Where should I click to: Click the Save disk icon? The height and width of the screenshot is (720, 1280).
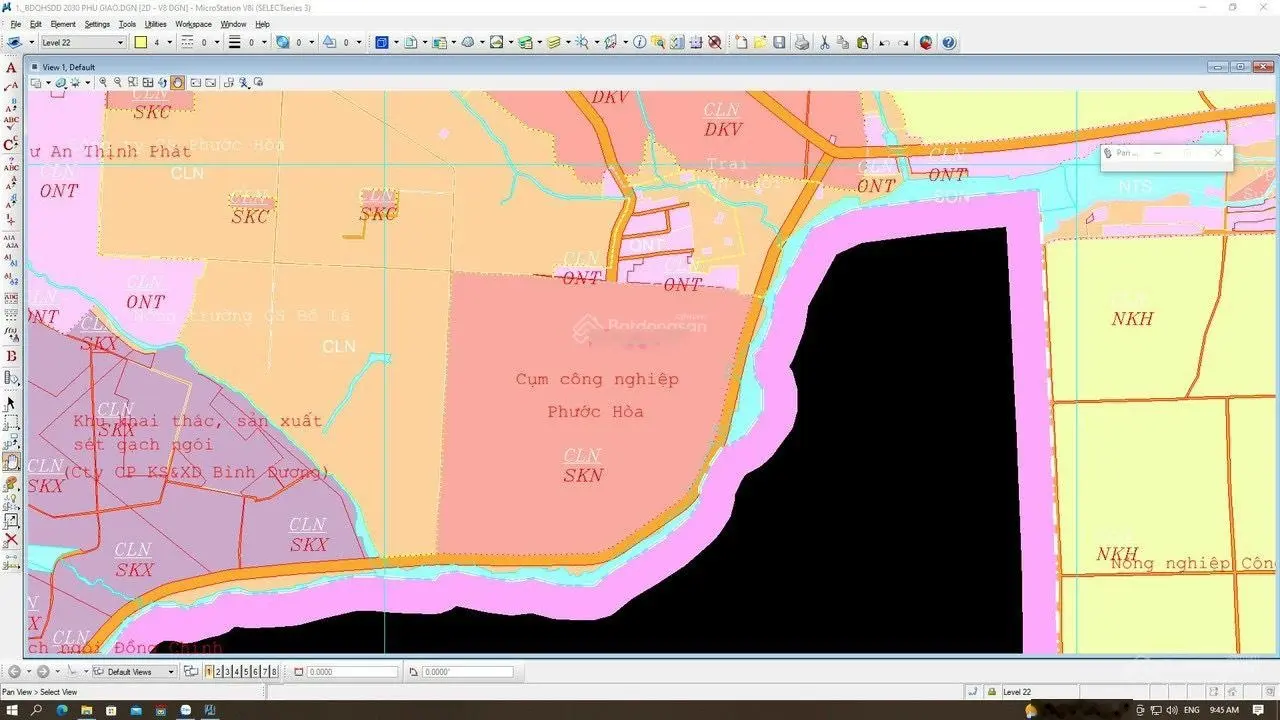click(x=779, y=43)
